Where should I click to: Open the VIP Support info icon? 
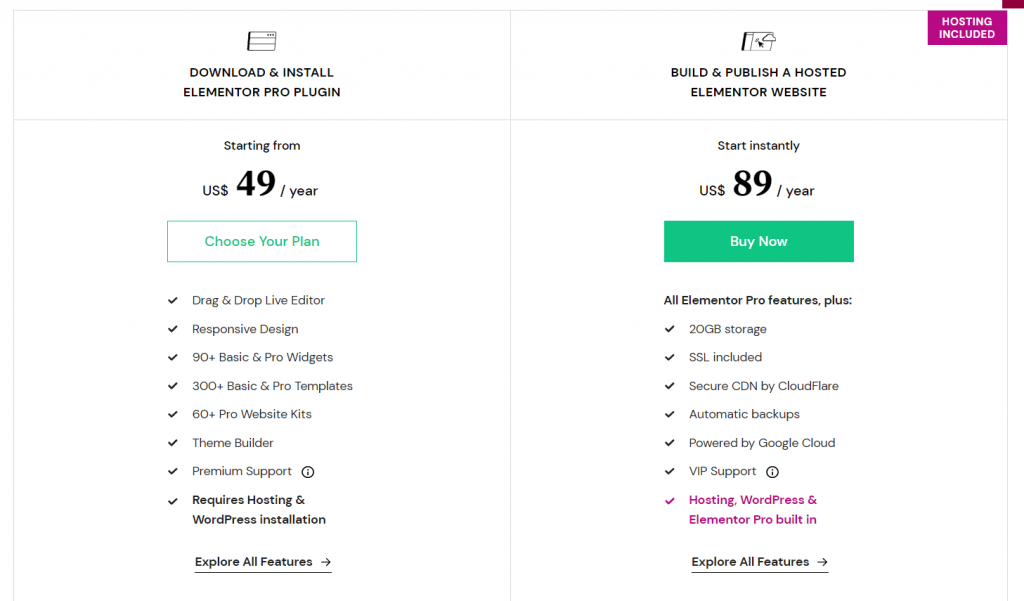tap(772, 472)
